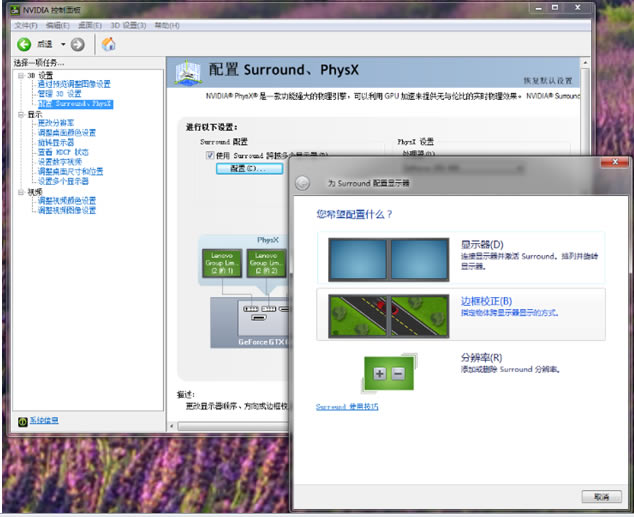Toggle the 使用 Surround checkbox
This screenshot has width=634, height=517.
tap(210, 155)
